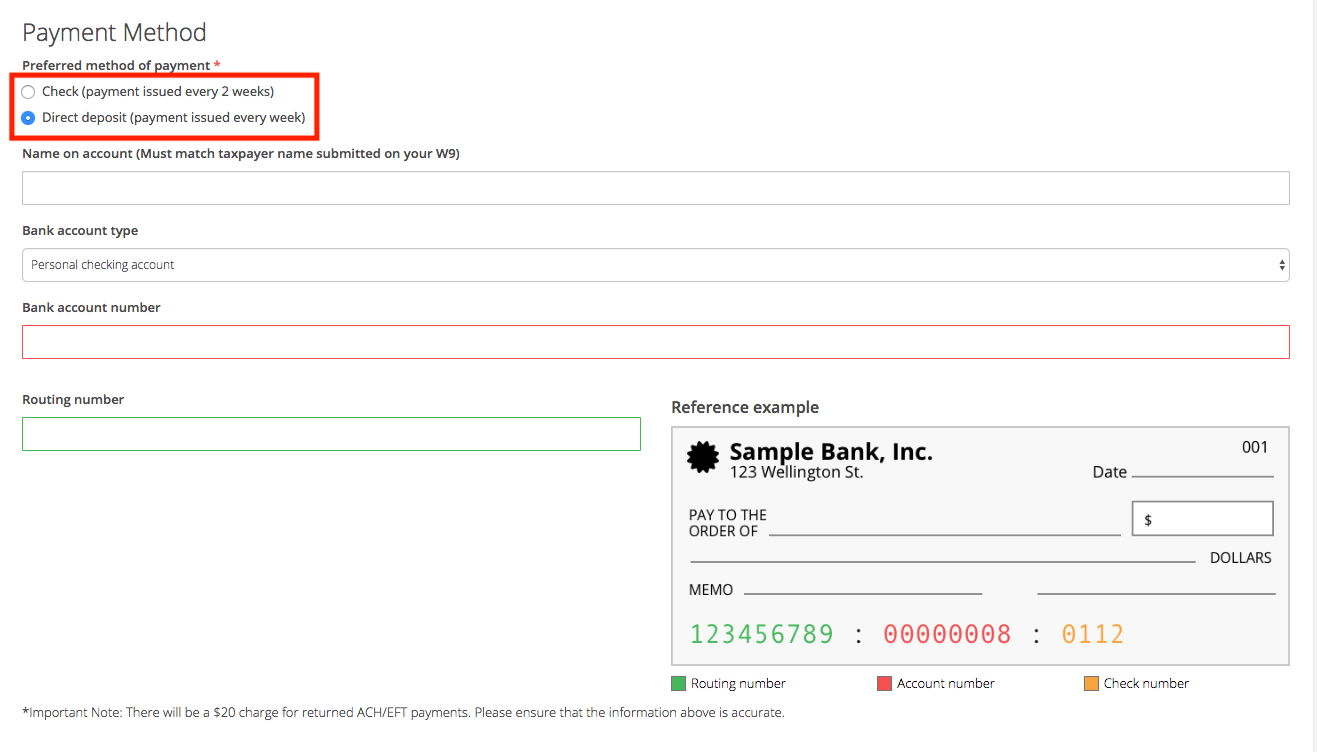Click the Name on account label
Viewport: 1317px width, 752px height.
tap(241, 153)
